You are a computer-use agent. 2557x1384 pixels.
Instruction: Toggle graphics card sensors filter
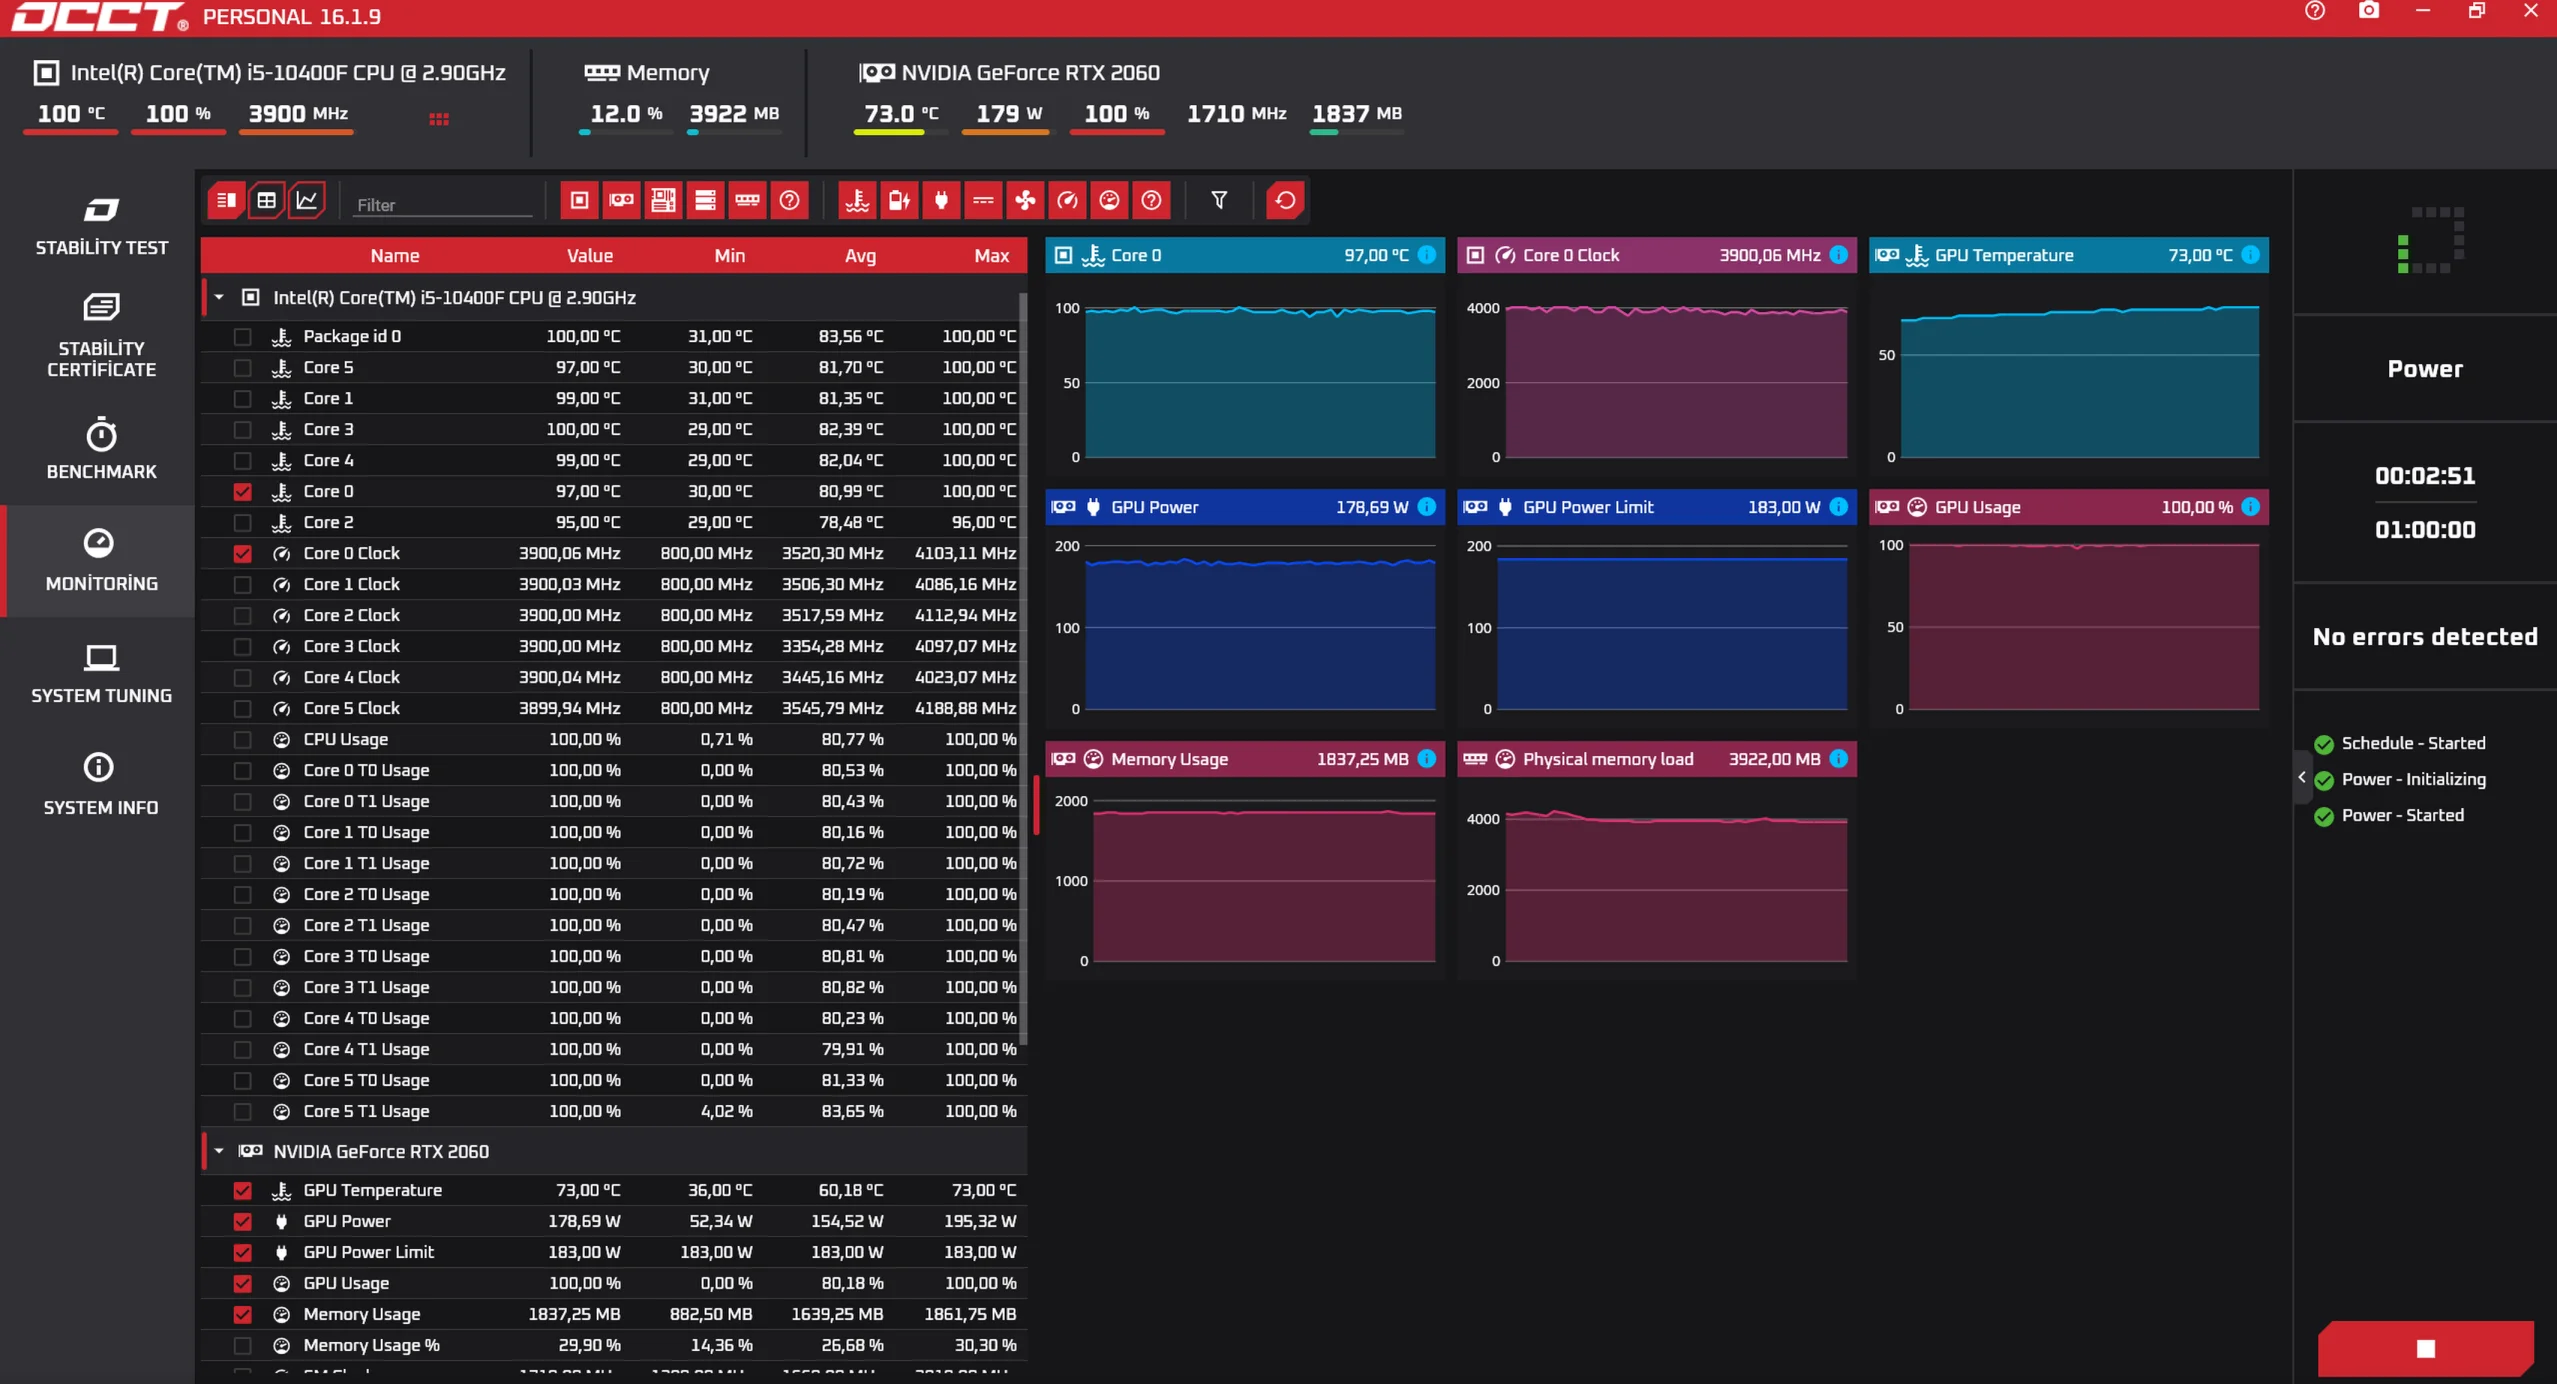click(621, 201)
